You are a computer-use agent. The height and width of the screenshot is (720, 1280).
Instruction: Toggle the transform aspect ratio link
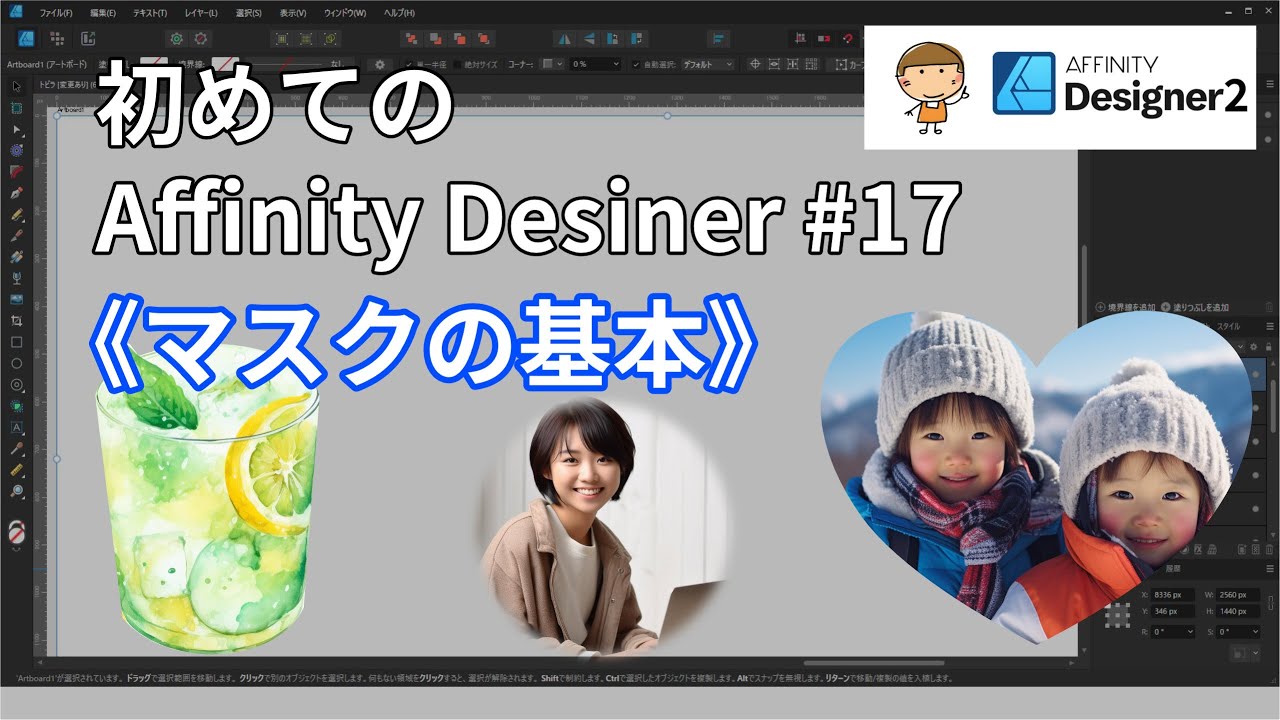coord(1270,603)
